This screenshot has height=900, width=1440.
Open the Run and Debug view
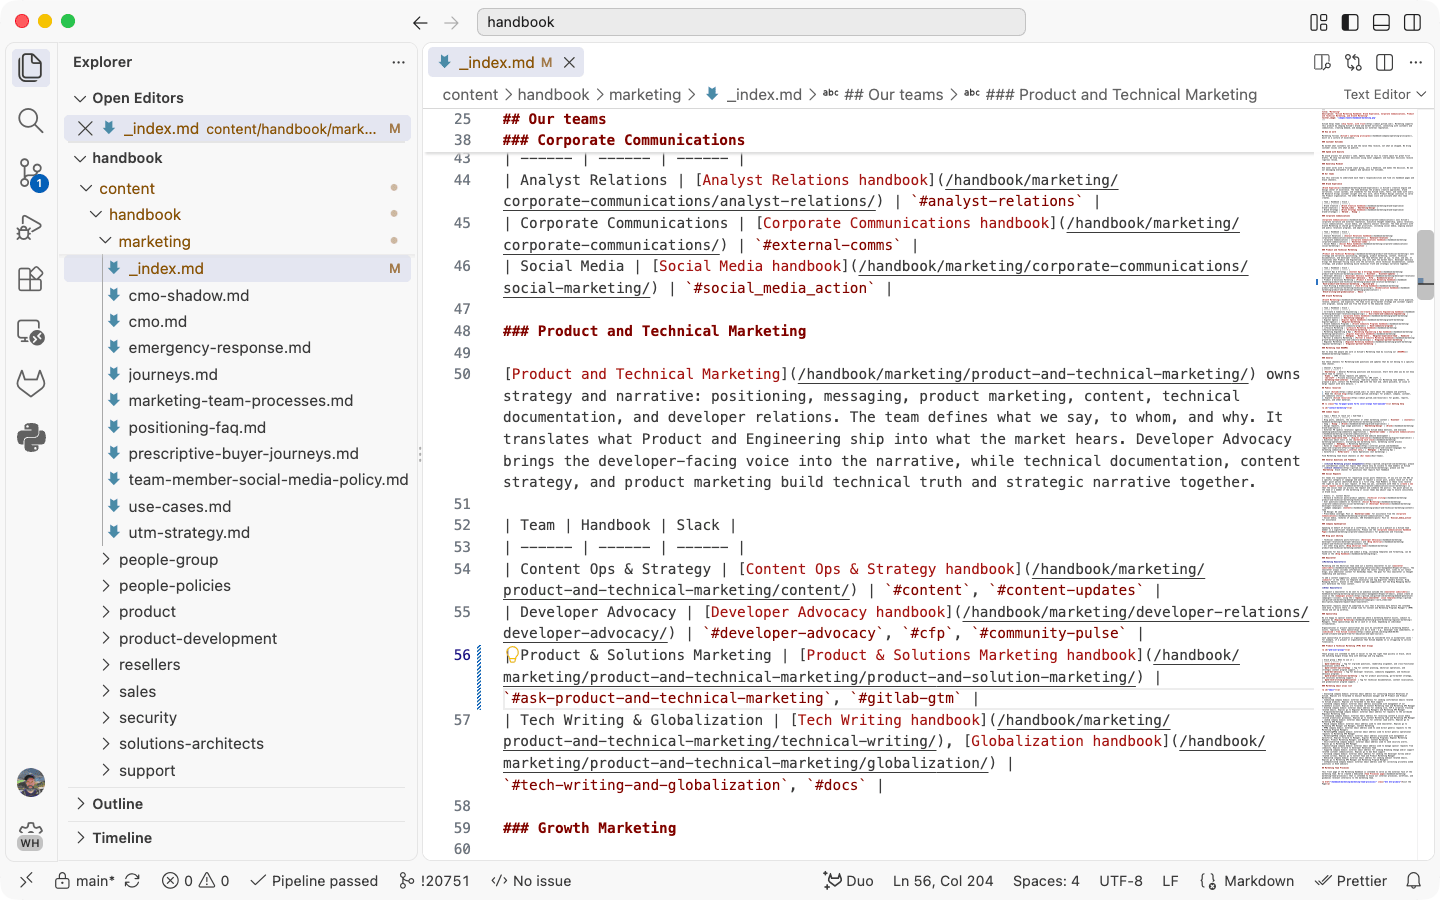point(31,227)
